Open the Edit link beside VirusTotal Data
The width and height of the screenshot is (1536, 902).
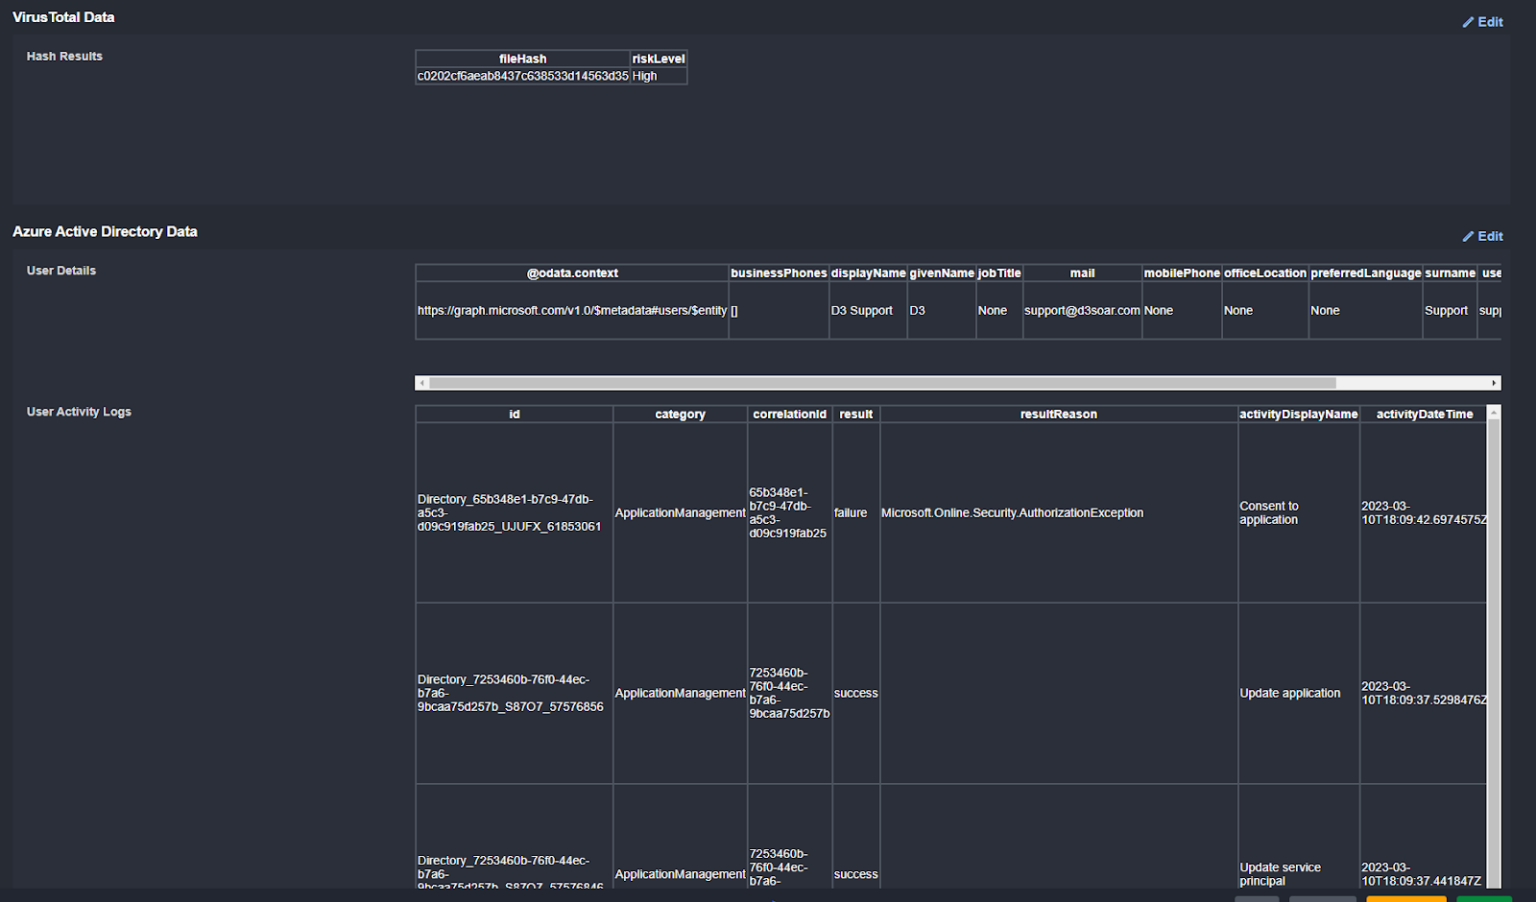pyautogui.click(x=1488, y=21)
